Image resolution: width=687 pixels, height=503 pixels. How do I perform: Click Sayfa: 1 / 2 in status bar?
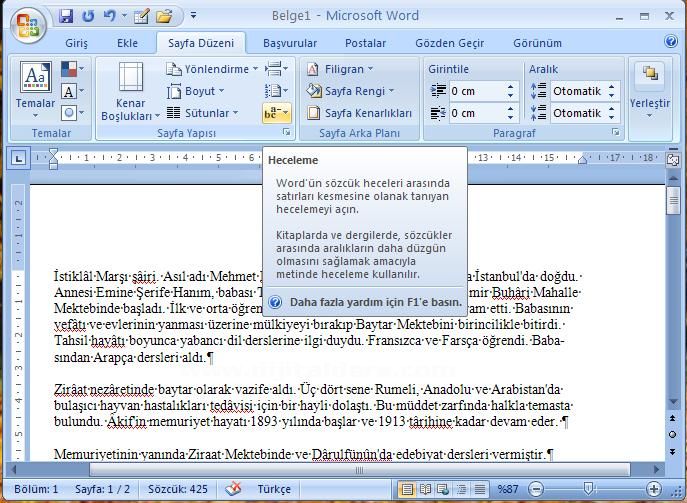click(102, 489)
